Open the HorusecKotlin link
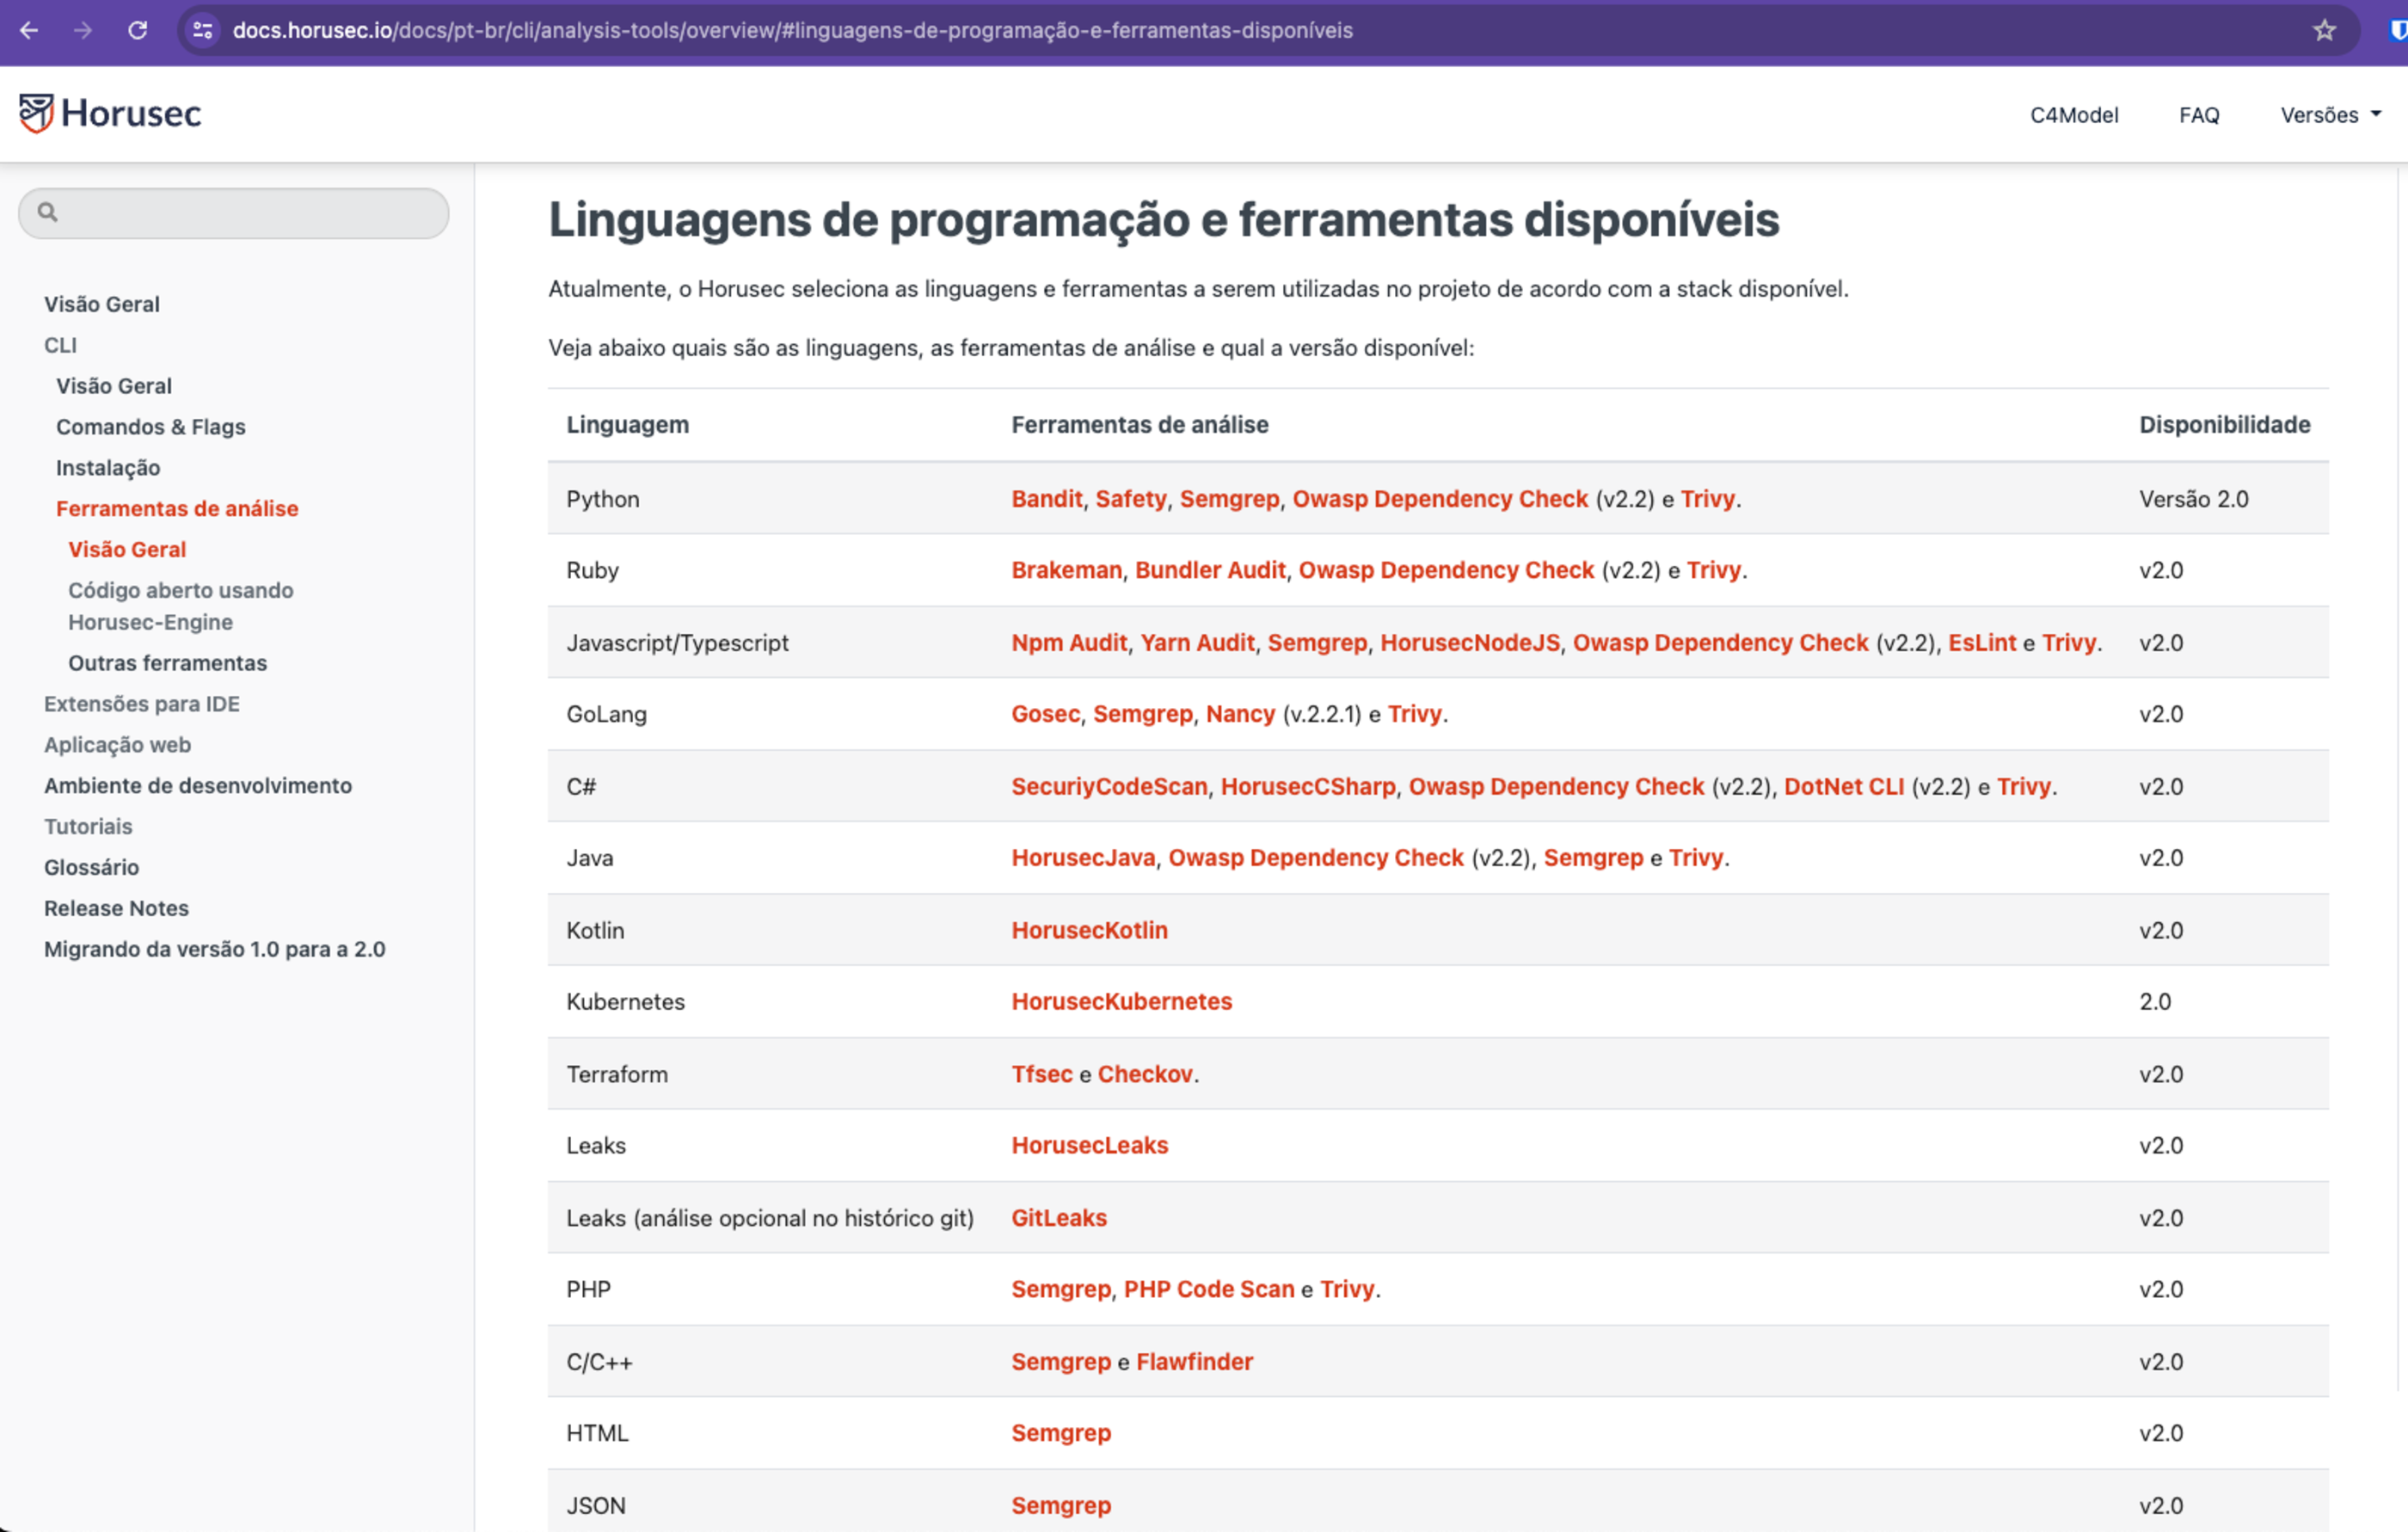This screenshot has width=2408, height=1532. [1089, 930]
